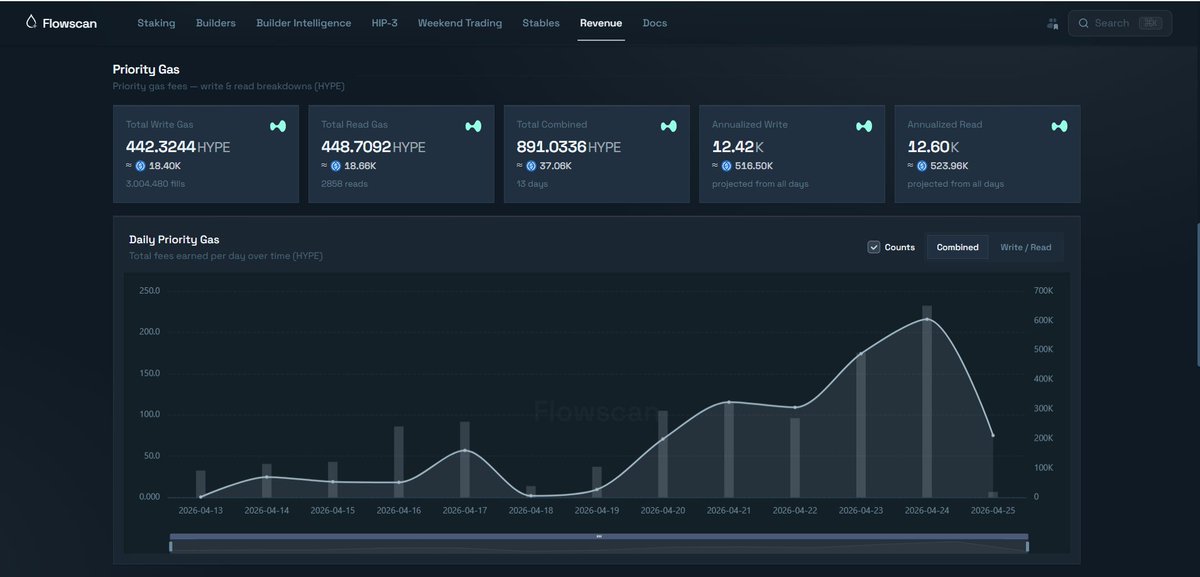Click the coin icon next to 523.96K
1200x577 pixels.
coord(922,166)
